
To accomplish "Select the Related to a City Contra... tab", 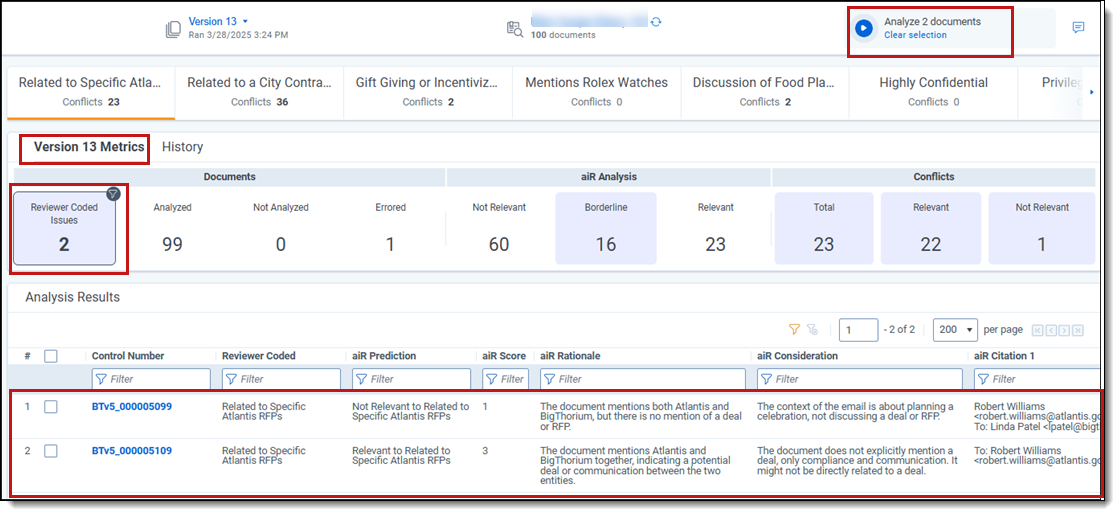I will point(259,92).
